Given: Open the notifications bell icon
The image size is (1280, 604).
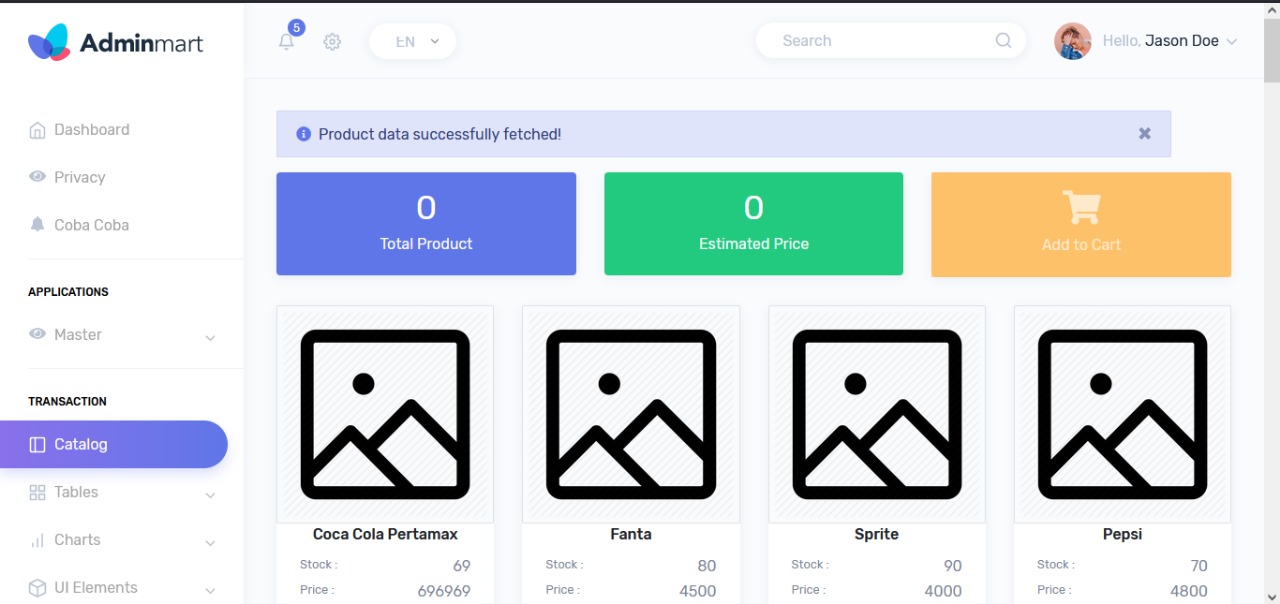Looking at the screenshot, I should click(287, 42).
